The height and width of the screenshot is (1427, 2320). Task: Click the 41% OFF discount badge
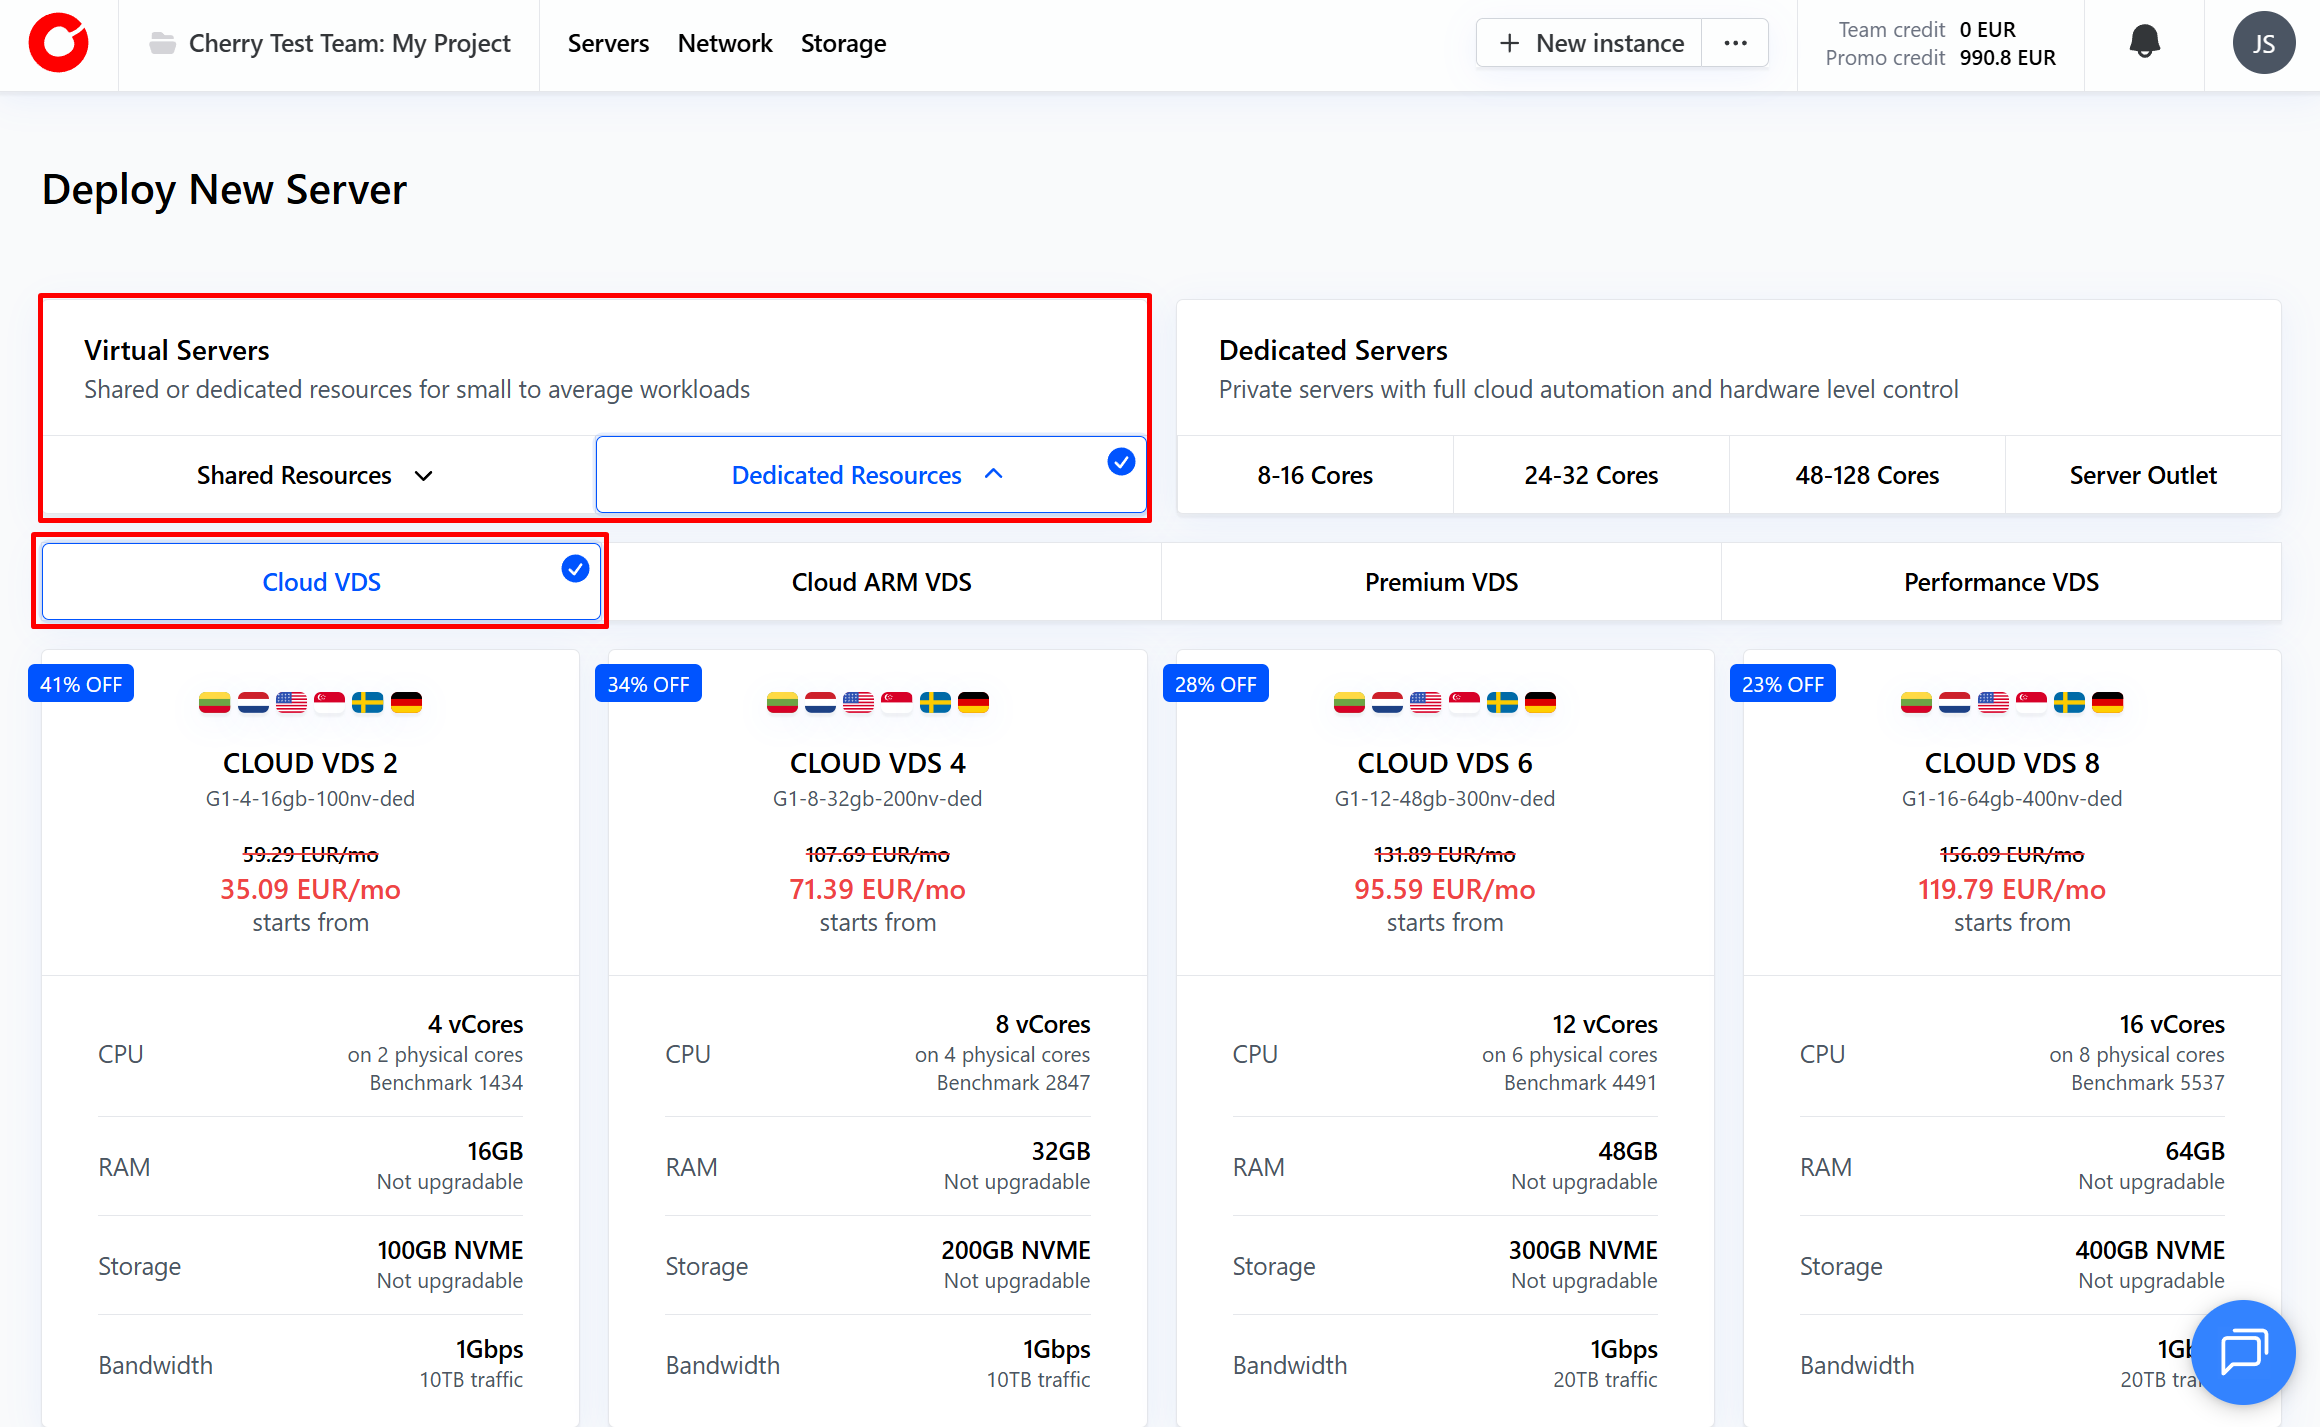tap(81, 684)
